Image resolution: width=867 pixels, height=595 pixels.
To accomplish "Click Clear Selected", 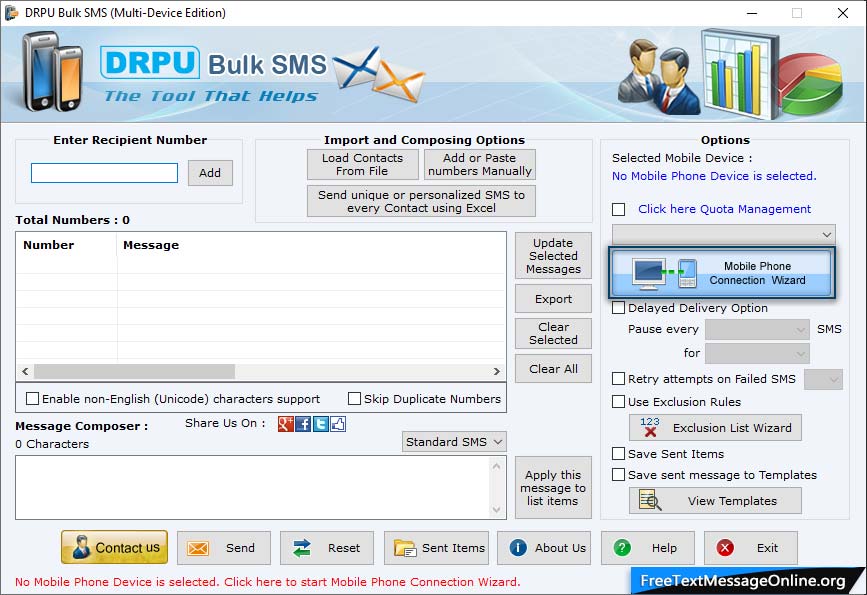I will coord(553,333).
